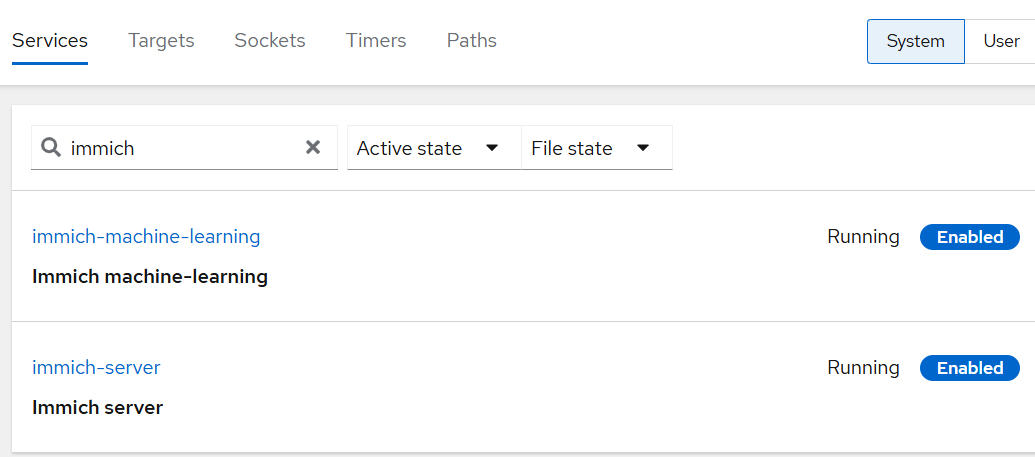Switch to the Targets tab
Screen dimensions: 1035x457
[x=161, y=41]
